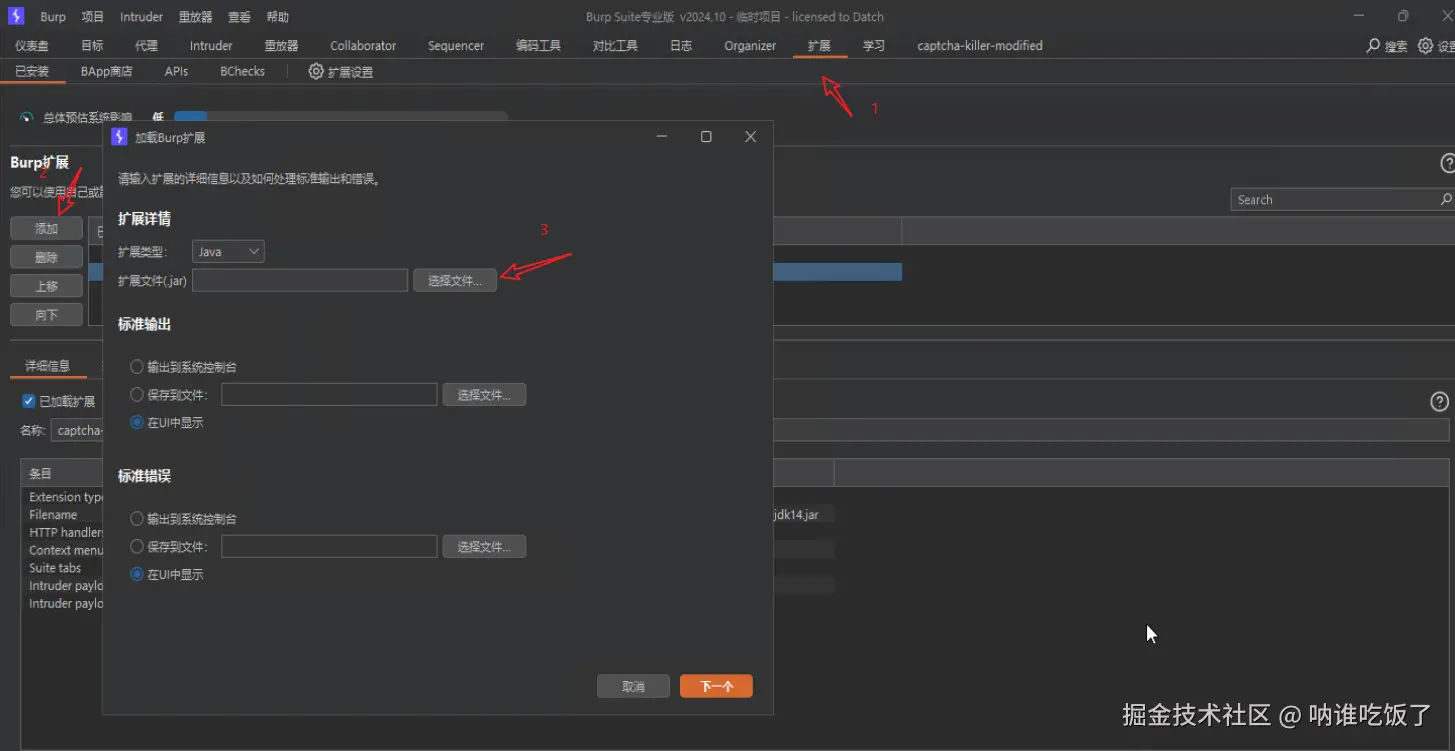Click the 取消 button

633,686
